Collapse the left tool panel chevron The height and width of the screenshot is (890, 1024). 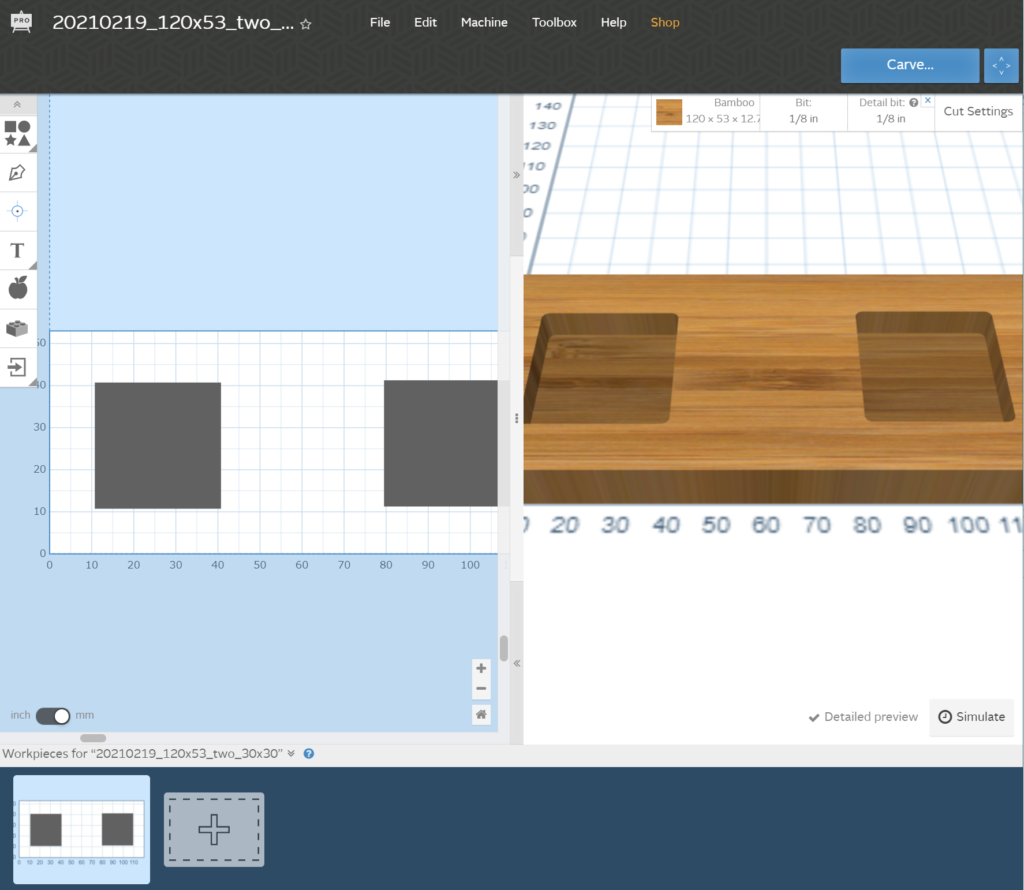[x=17, y=104]
